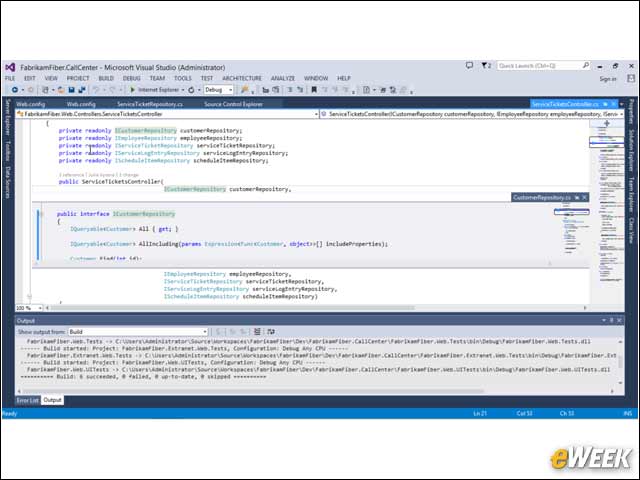Screen dimensions: 640x480
Task: Open the Internet Explorer browser target dropdown arrow
Action: point(183,90)
